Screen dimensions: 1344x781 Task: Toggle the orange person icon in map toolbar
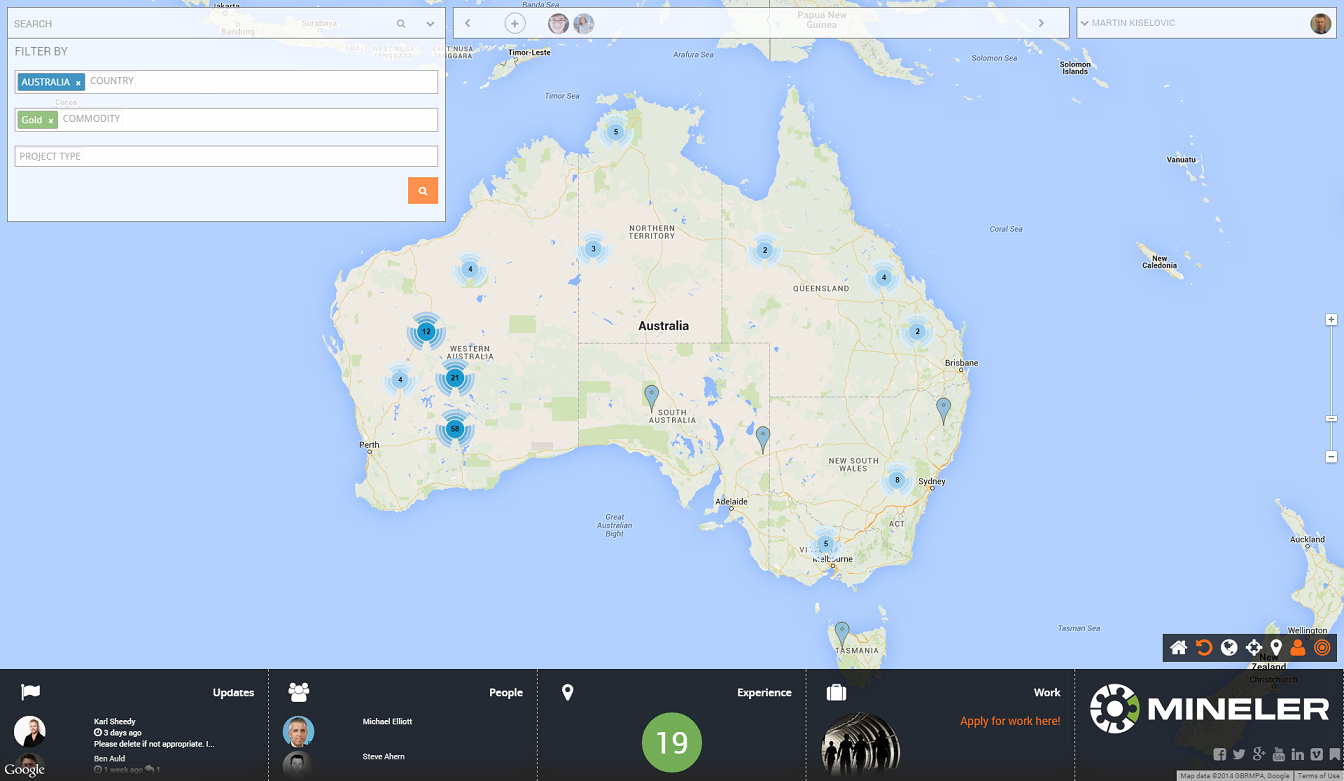coord(1298,648)
